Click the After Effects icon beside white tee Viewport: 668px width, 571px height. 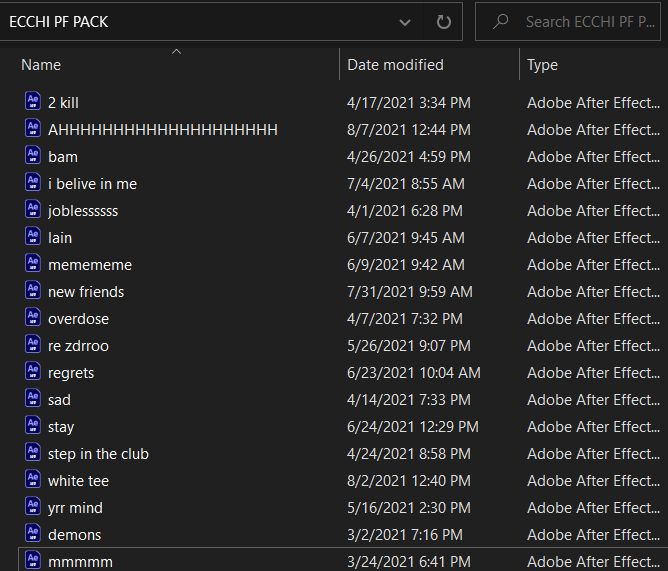coord(33,480)
